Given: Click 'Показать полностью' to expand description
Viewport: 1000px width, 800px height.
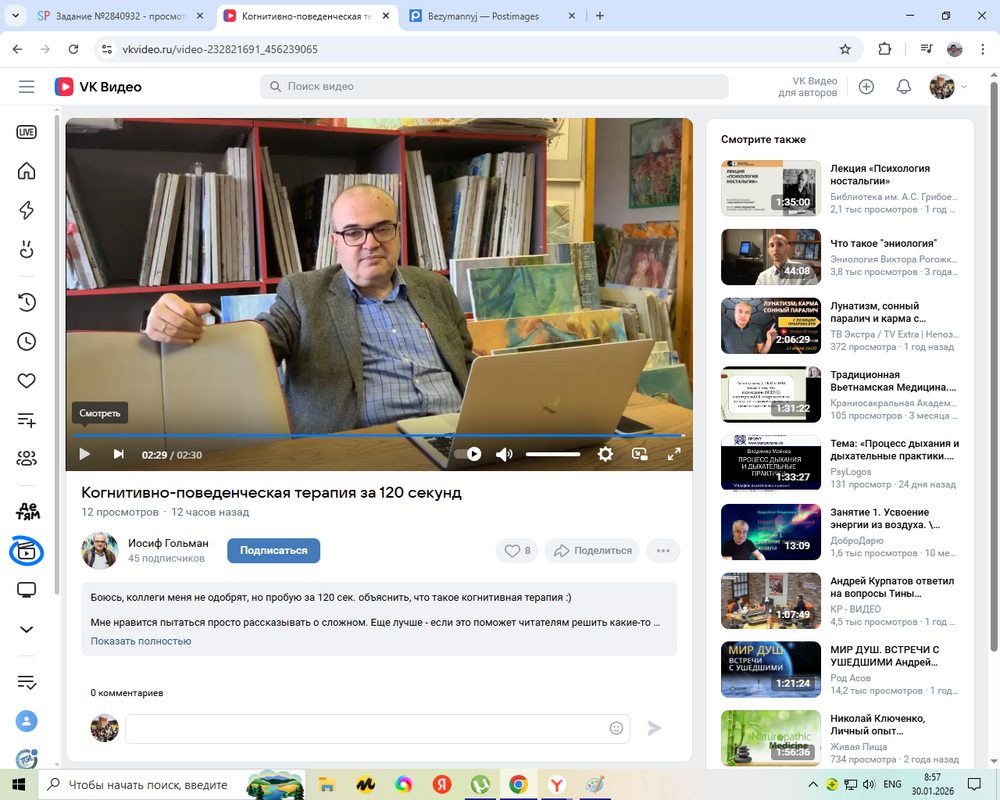Looking at the screenshot, I should tap(141, 641).
